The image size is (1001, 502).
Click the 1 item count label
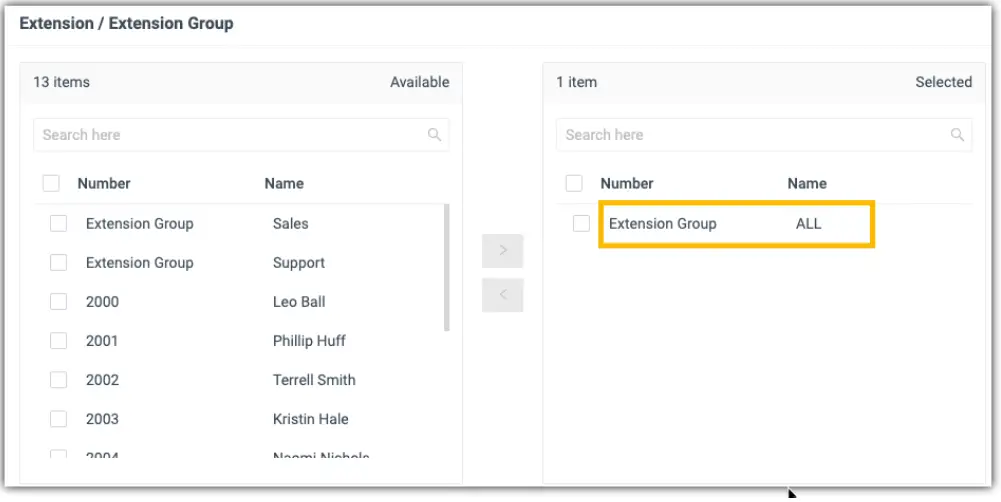[x=576, y=82]
